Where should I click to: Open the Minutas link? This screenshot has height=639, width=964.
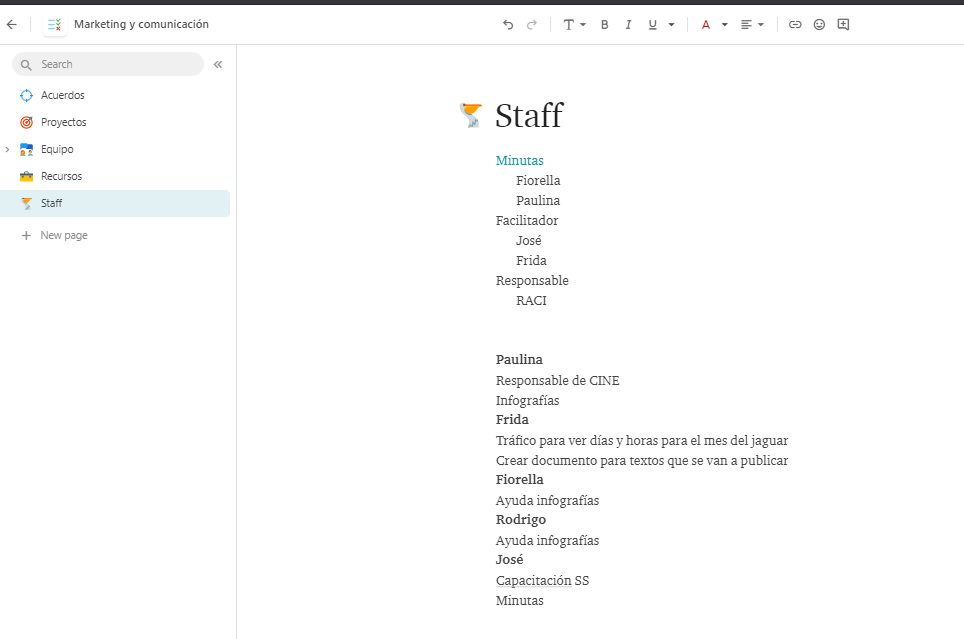(520, 161)
